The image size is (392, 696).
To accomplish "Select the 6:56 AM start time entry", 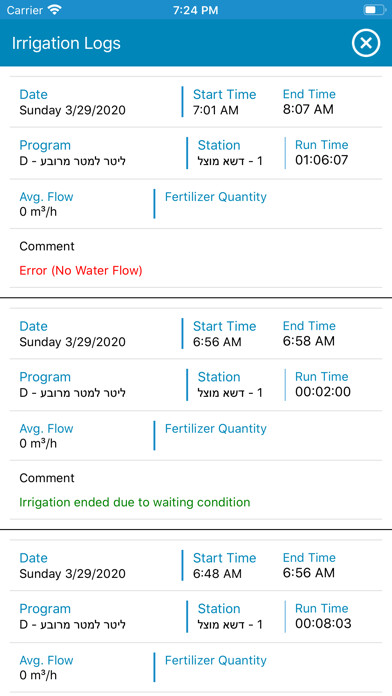I will coord(217,342).
